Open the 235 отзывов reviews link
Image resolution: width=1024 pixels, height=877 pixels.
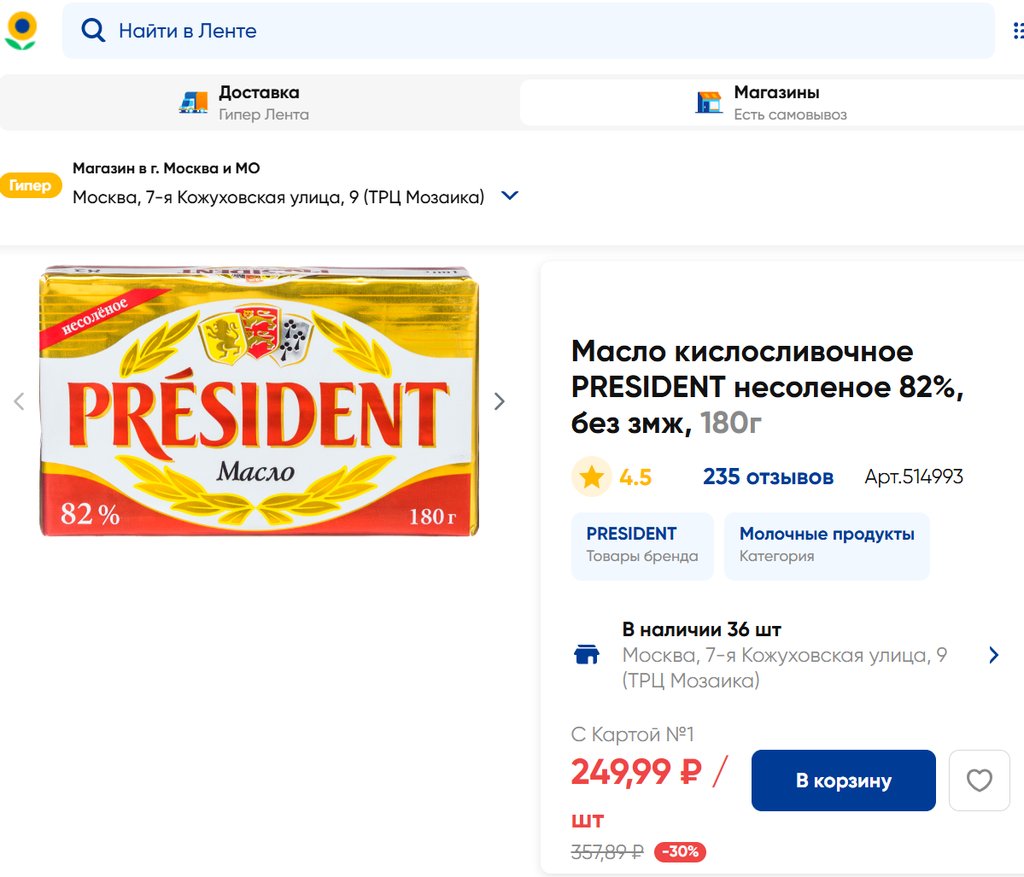tap(768, 477)
